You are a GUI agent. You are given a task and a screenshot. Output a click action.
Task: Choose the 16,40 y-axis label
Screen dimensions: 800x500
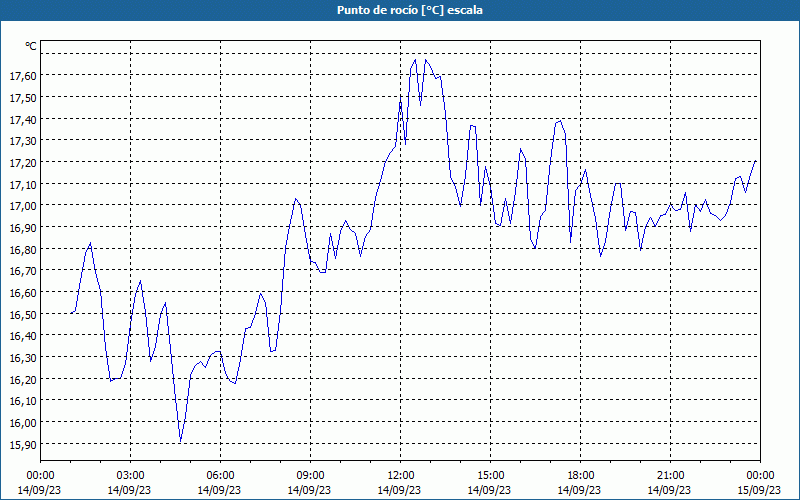click(23, 336)
